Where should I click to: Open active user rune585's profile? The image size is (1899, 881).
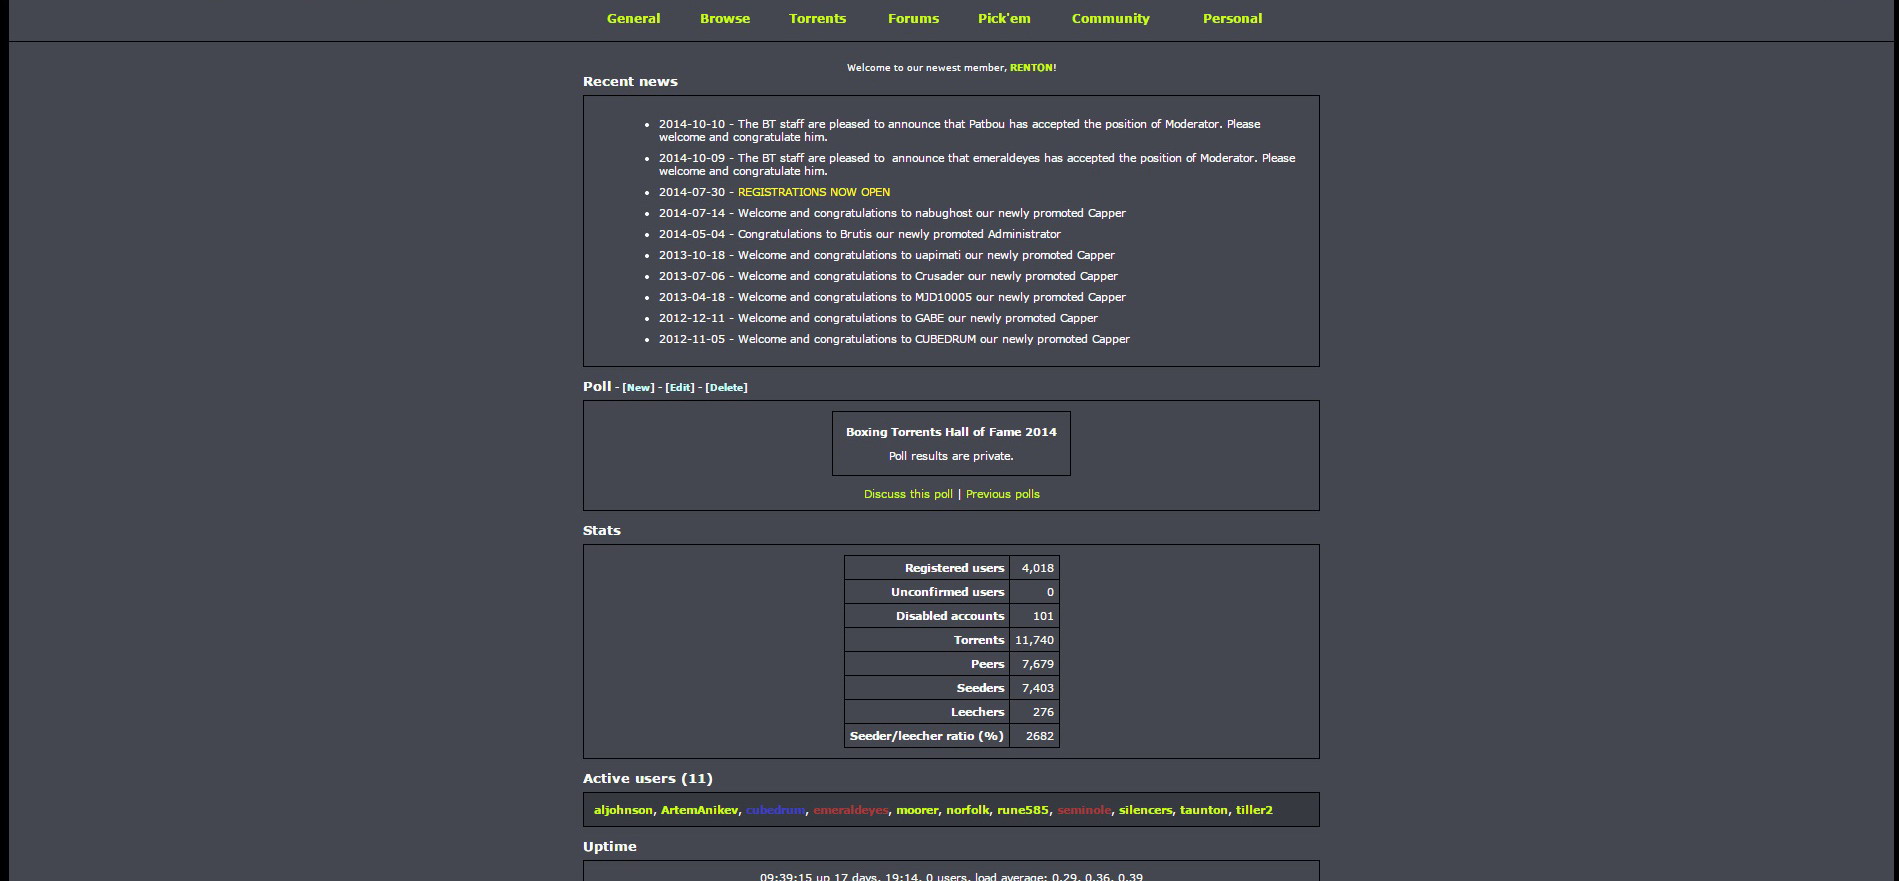1023,810
